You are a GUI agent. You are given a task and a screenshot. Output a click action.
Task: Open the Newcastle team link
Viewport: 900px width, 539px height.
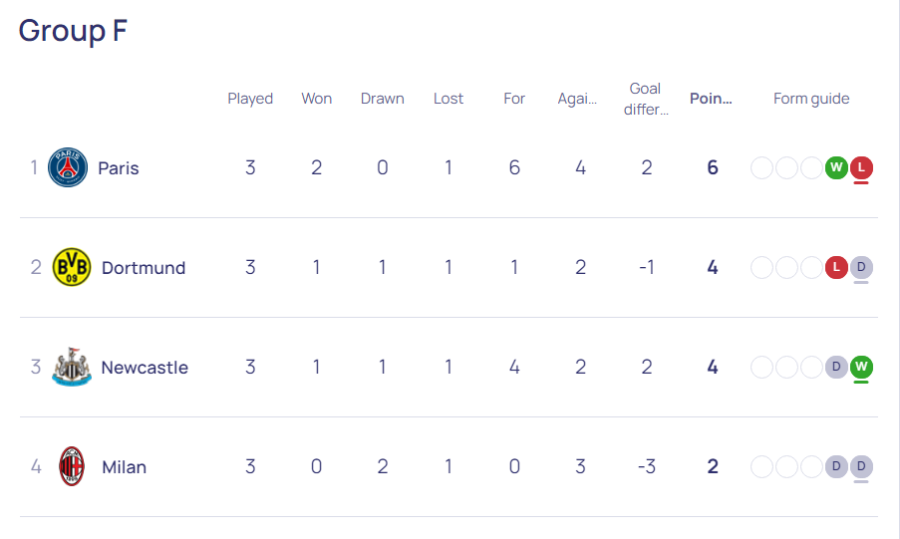point(145,367)
